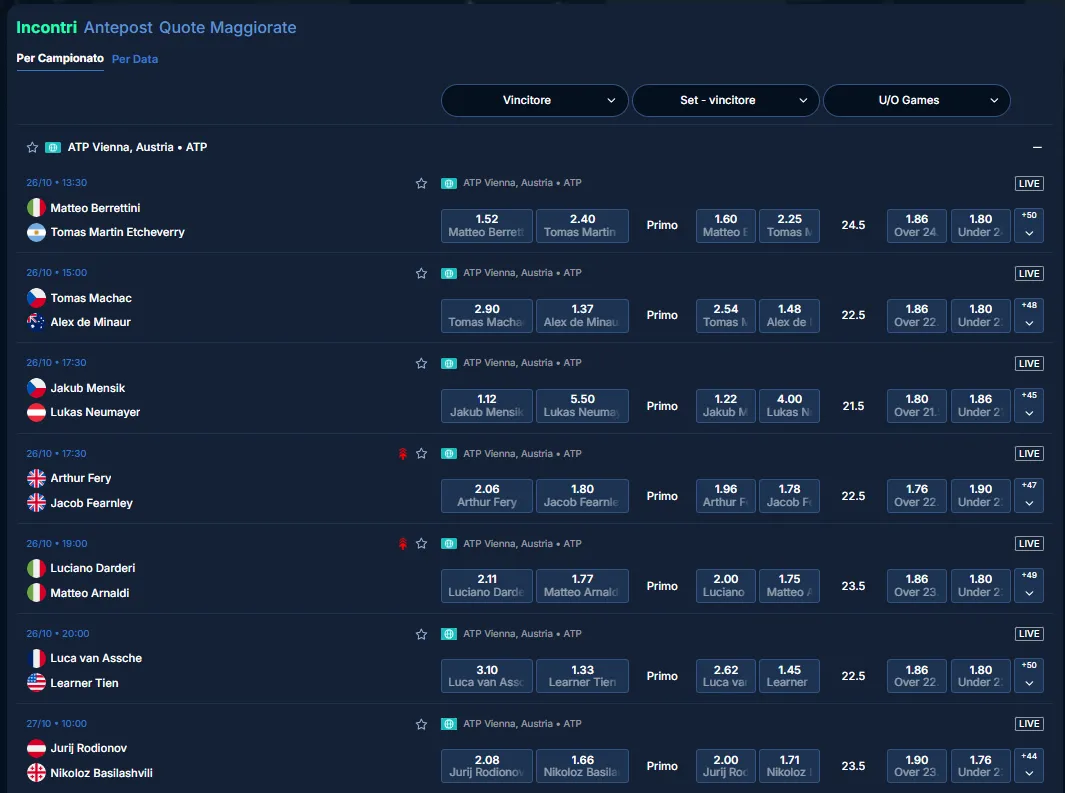This screenshot has width=1065, height=793.
Task: Switch to the Incontri tab
Action: [46, 28]
